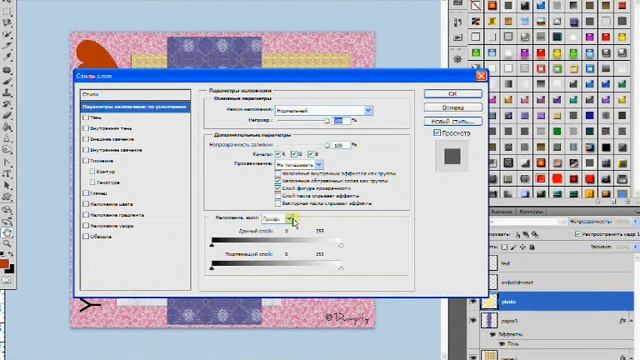Select the Rectangular Marquee tool
640x360 pixels.
click(7, 12)
